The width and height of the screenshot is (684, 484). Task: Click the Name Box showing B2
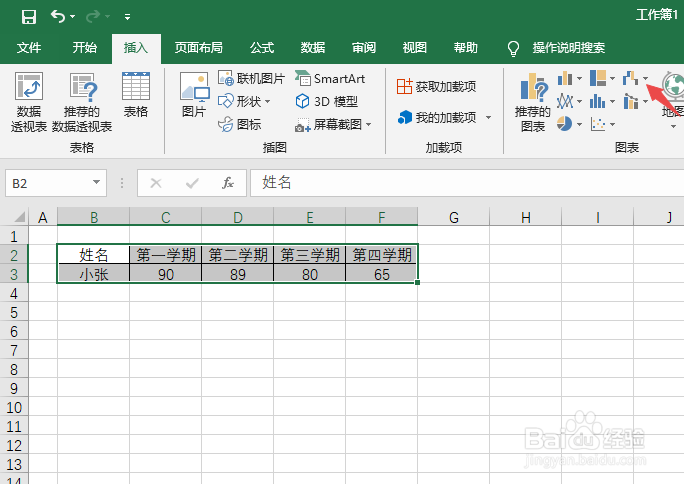pos(48,183)
